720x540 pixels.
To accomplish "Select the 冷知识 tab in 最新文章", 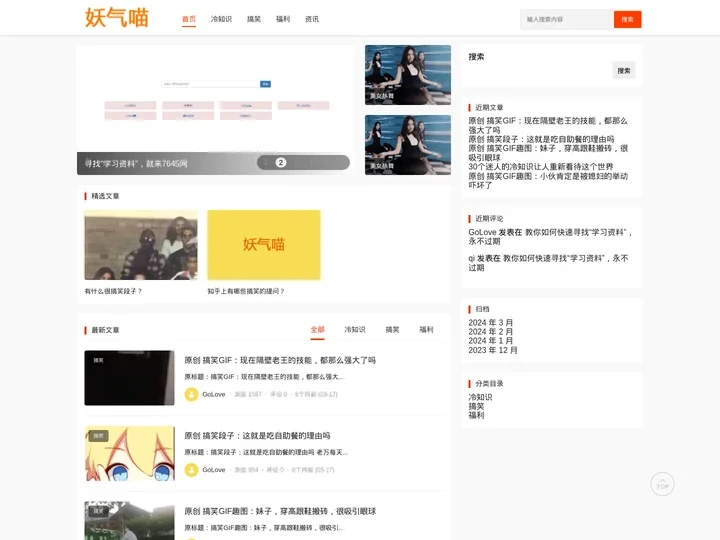I will (x=354, y=330).
